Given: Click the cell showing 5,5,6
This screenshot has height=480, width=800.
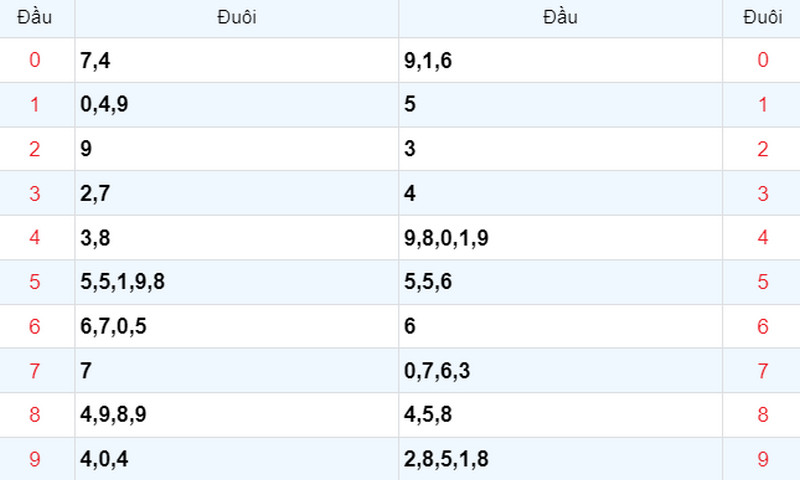Looking at the screenshot, I should pyautogui.click(x=560, y=282).
